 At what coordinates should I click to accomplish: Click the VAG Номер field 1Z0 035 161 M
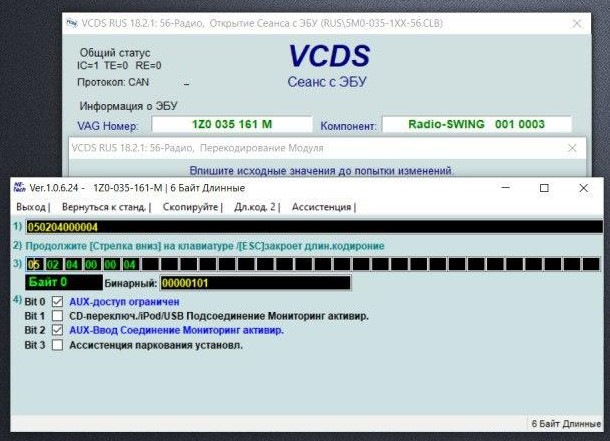point(232,124)
